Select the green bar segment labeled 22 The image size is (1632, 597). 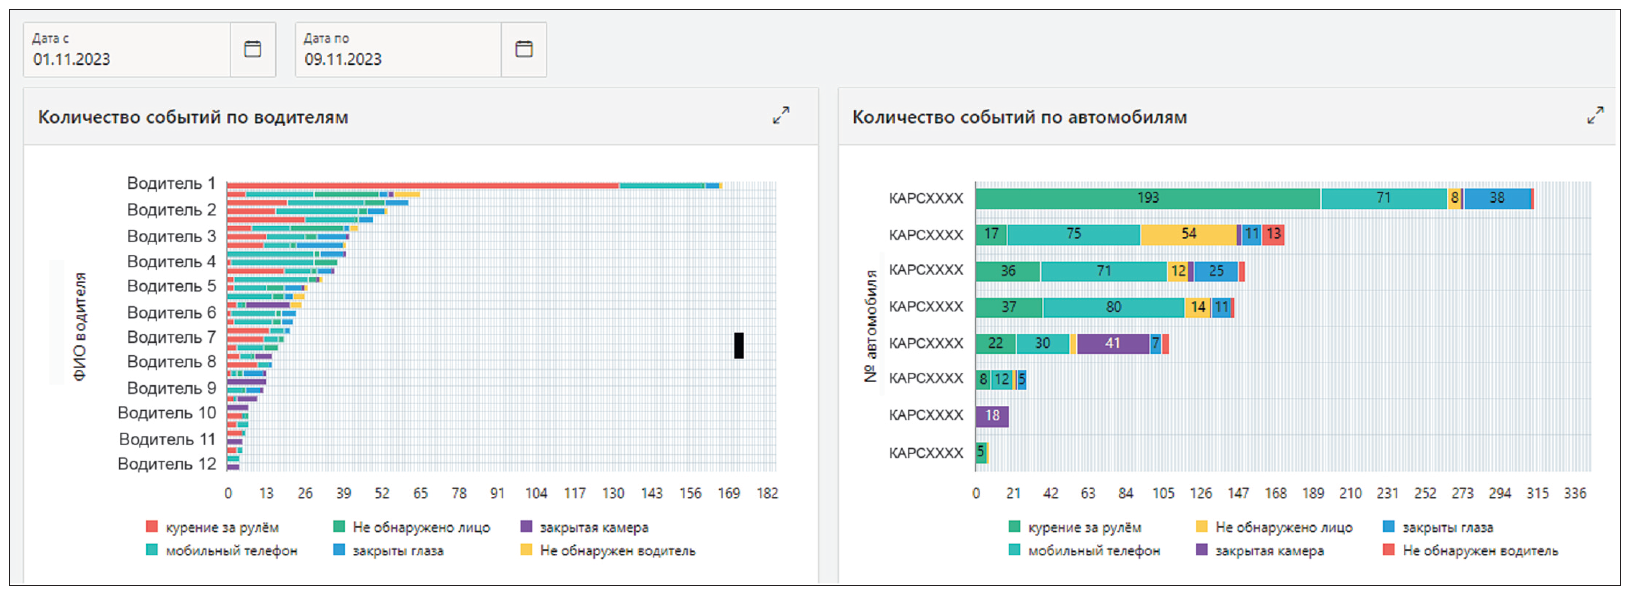996,343
